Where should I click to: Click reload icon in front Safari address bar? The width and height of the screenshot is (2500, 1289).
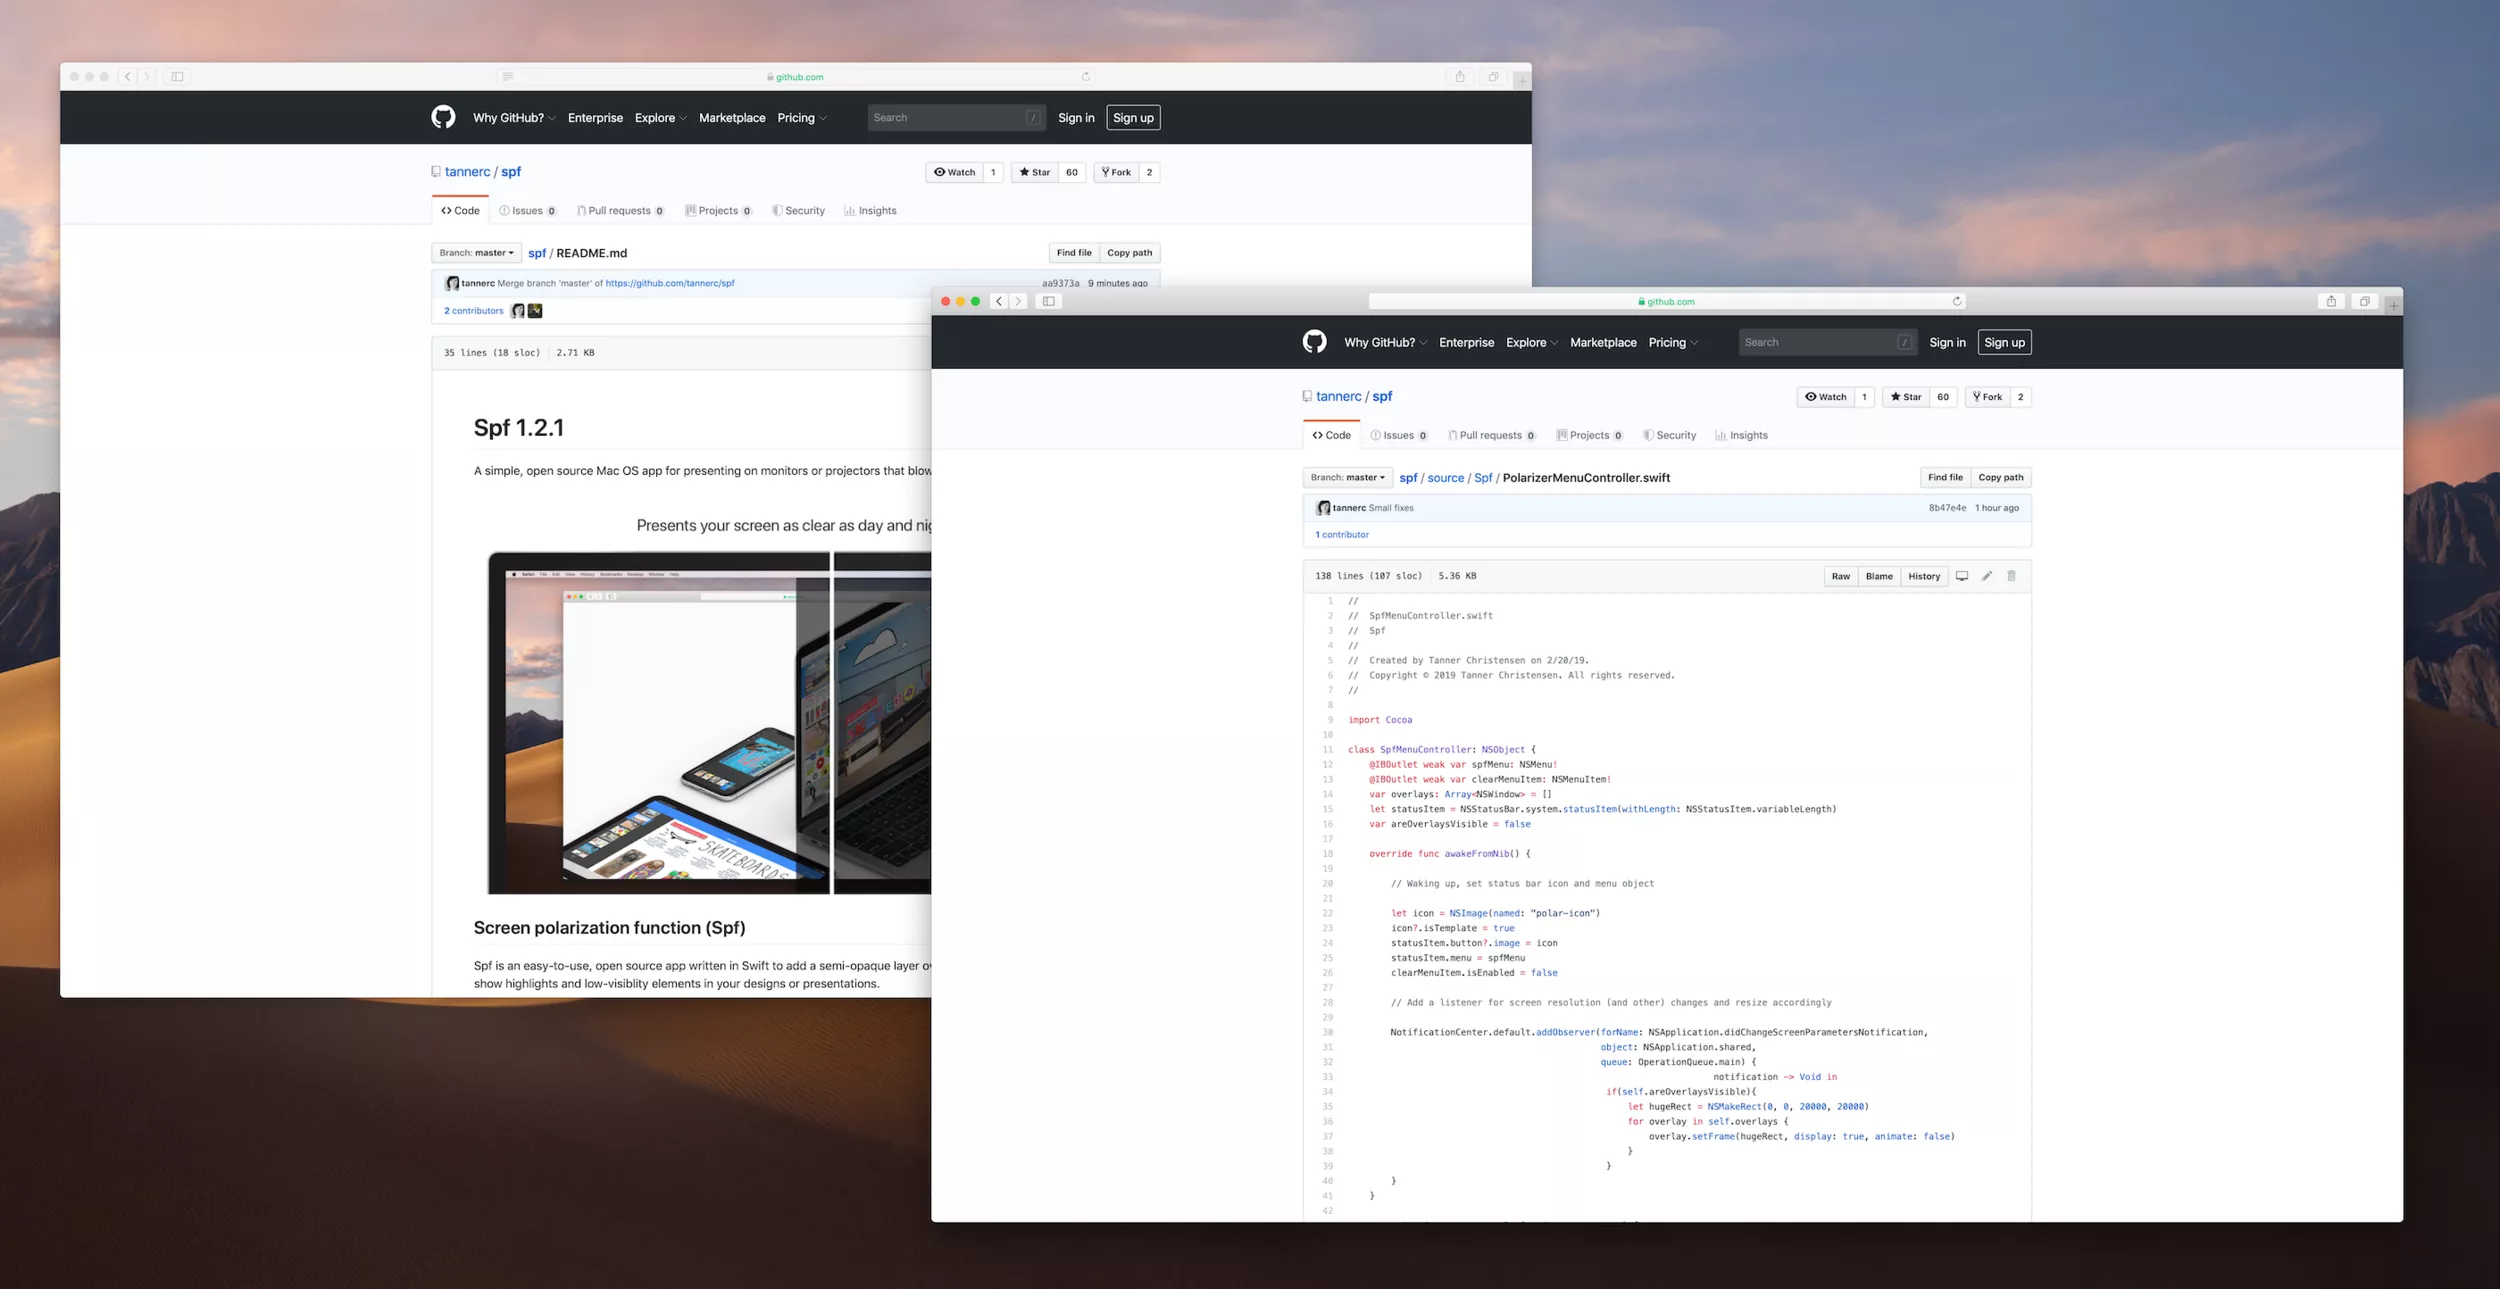point(1956,301)
